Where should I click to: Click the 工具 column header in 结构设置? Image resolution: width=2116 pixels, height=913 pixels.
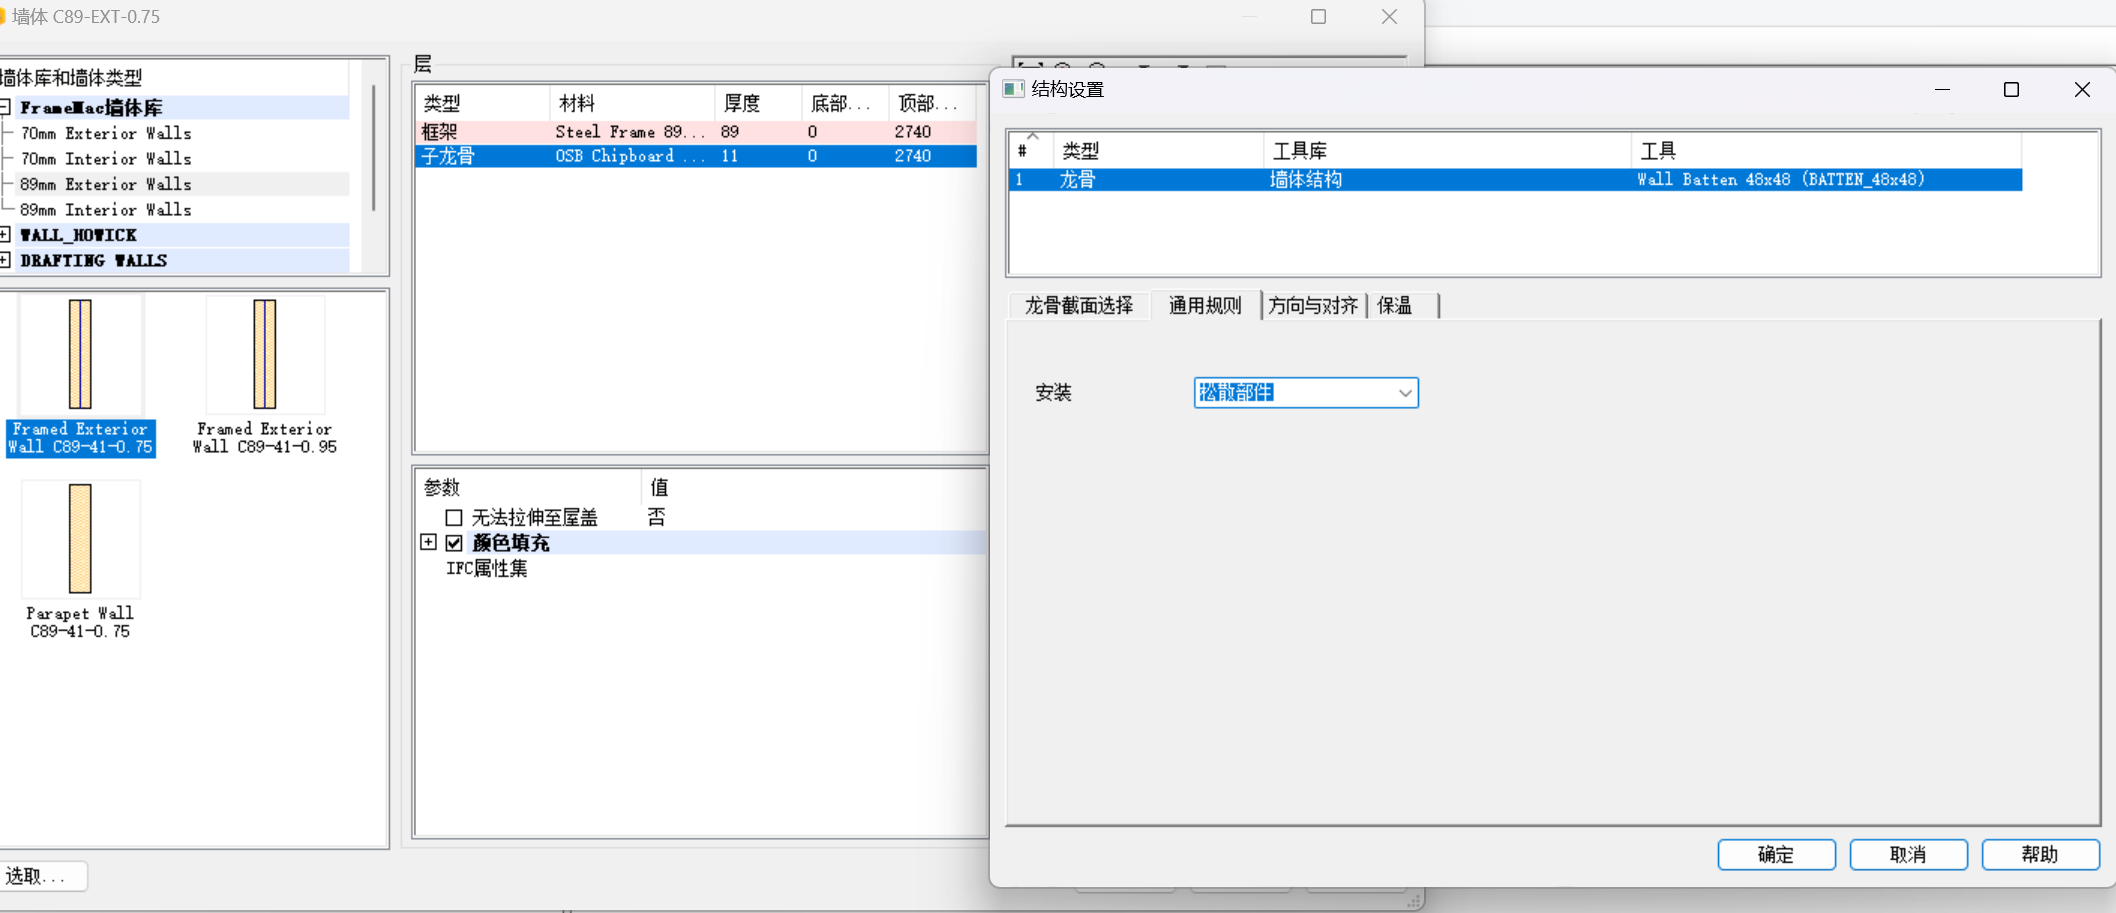click(x=1826, y=151)
